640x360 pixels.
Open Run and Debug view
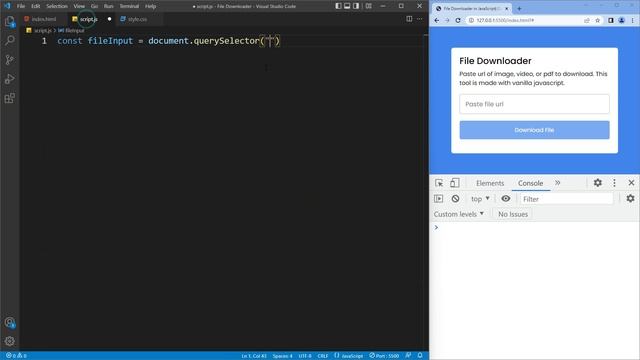tap(9, 79)
